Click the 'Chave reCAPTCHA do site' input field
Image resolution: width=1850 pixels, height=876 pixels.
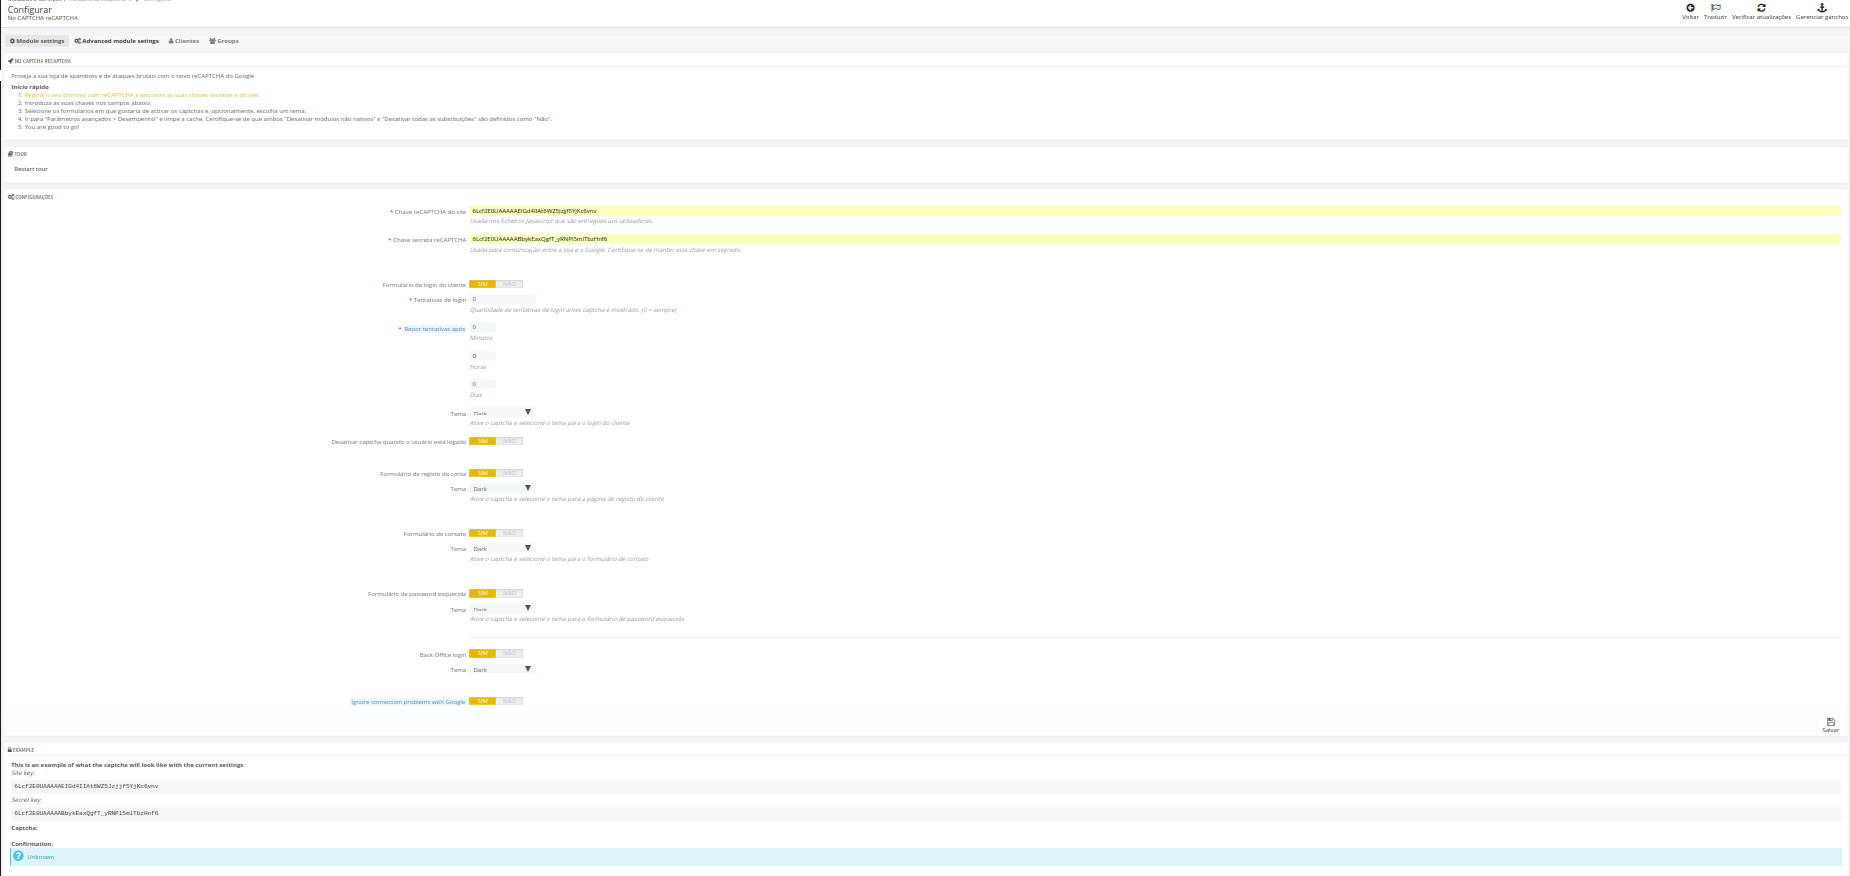[x=1155, y=211]
